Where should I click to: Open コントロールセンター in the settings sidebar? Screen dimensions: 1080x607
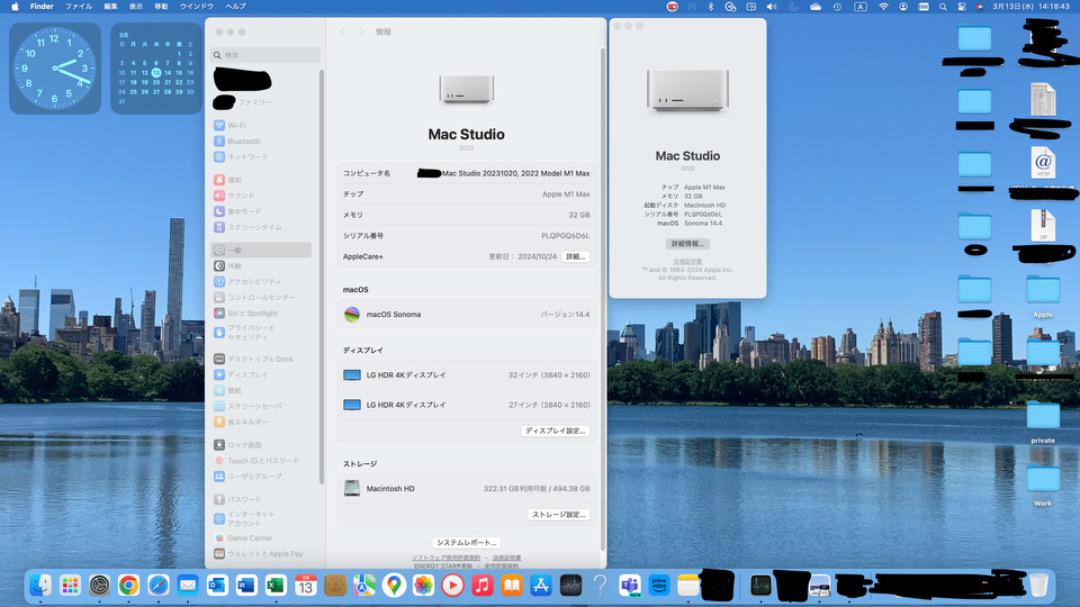click(254, 298)
